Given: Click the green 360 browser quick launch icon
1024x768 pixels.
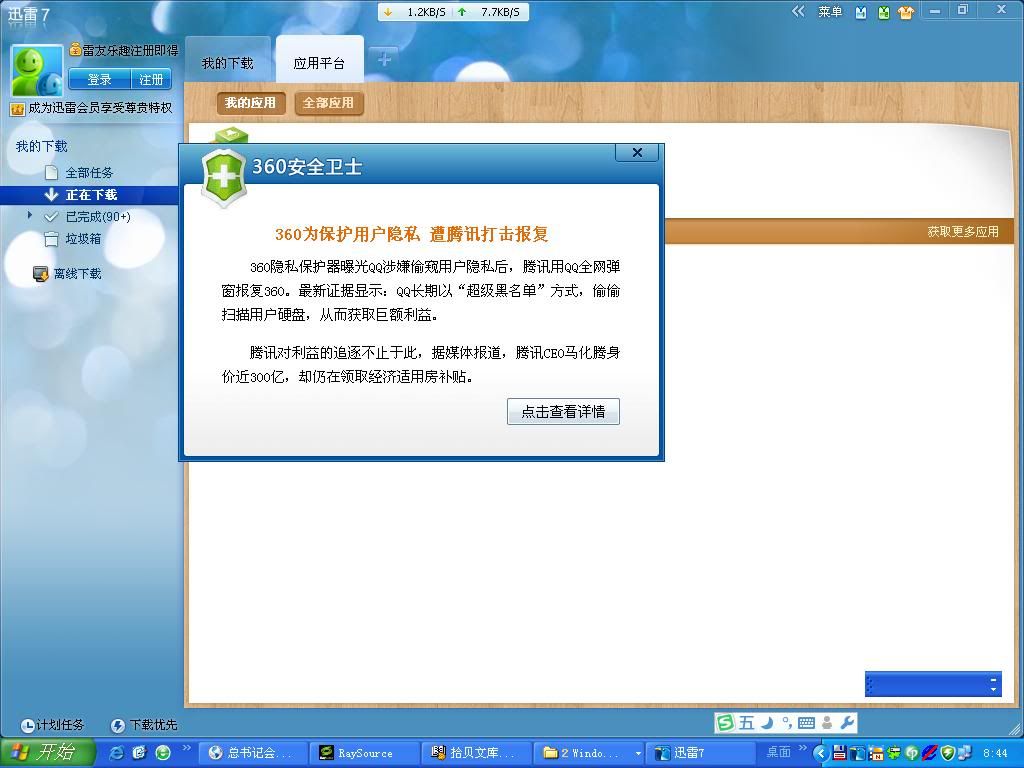Looking at the screenshot, I should [x=163, y=753].
